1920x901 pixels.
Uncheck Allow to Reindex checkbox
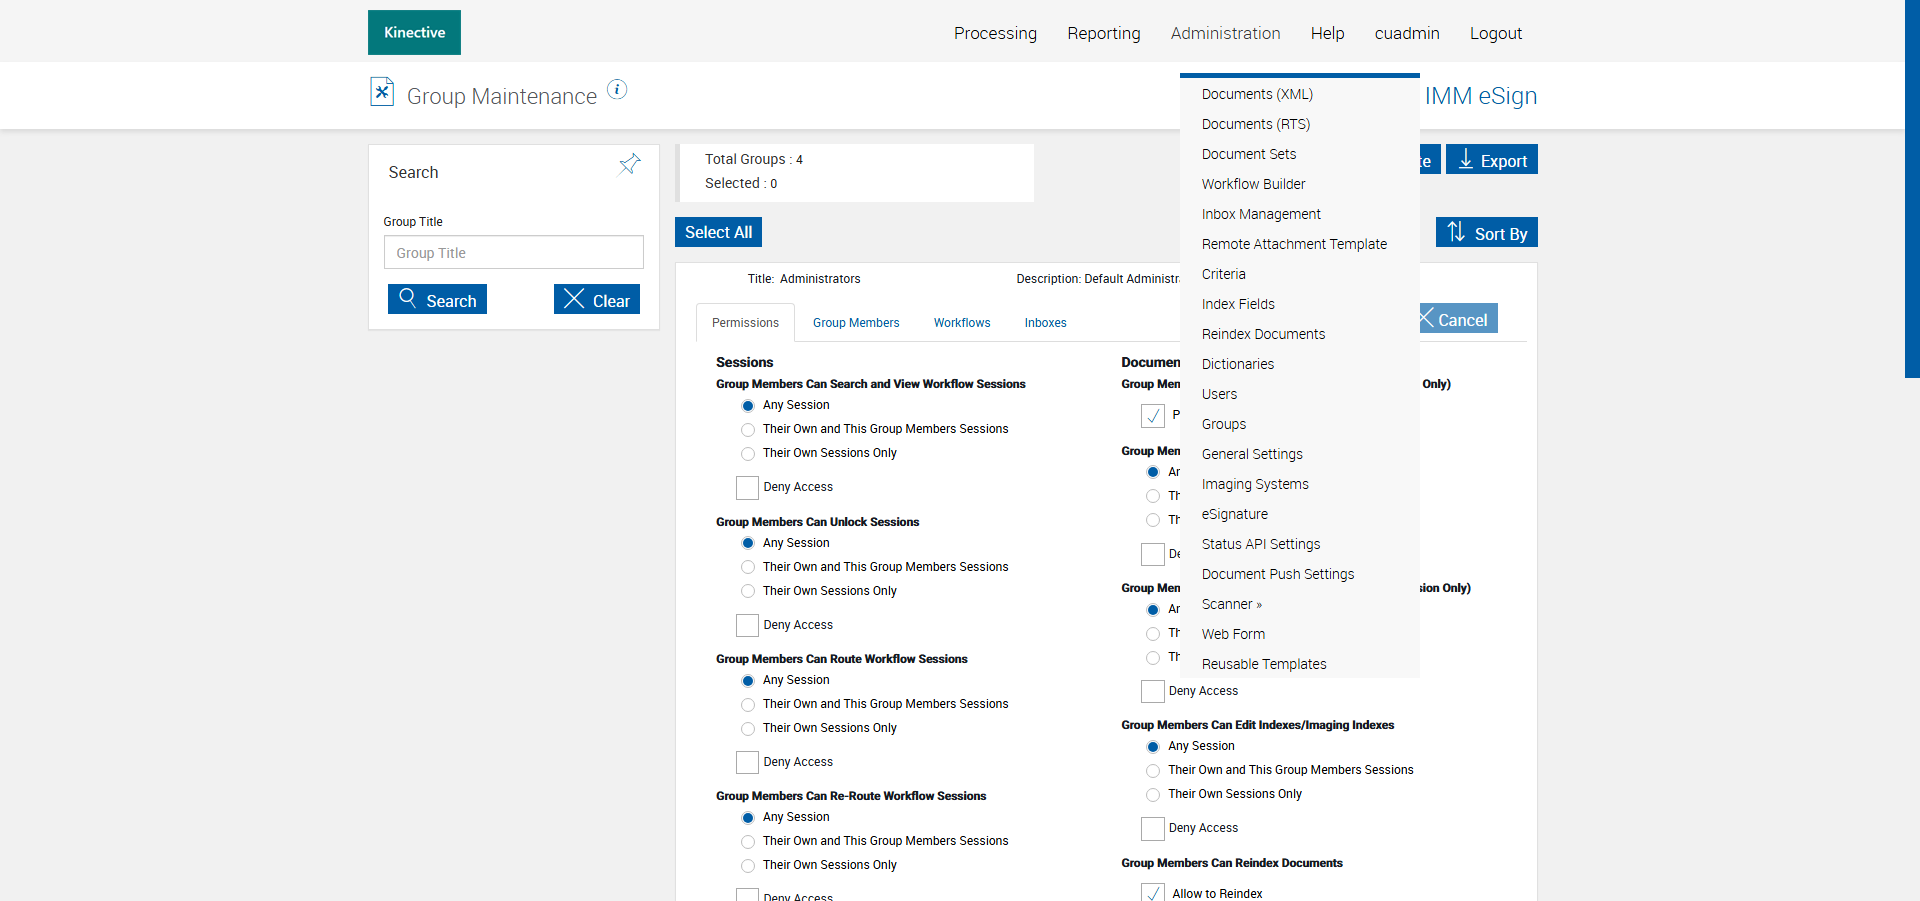tap(1153, 893)
